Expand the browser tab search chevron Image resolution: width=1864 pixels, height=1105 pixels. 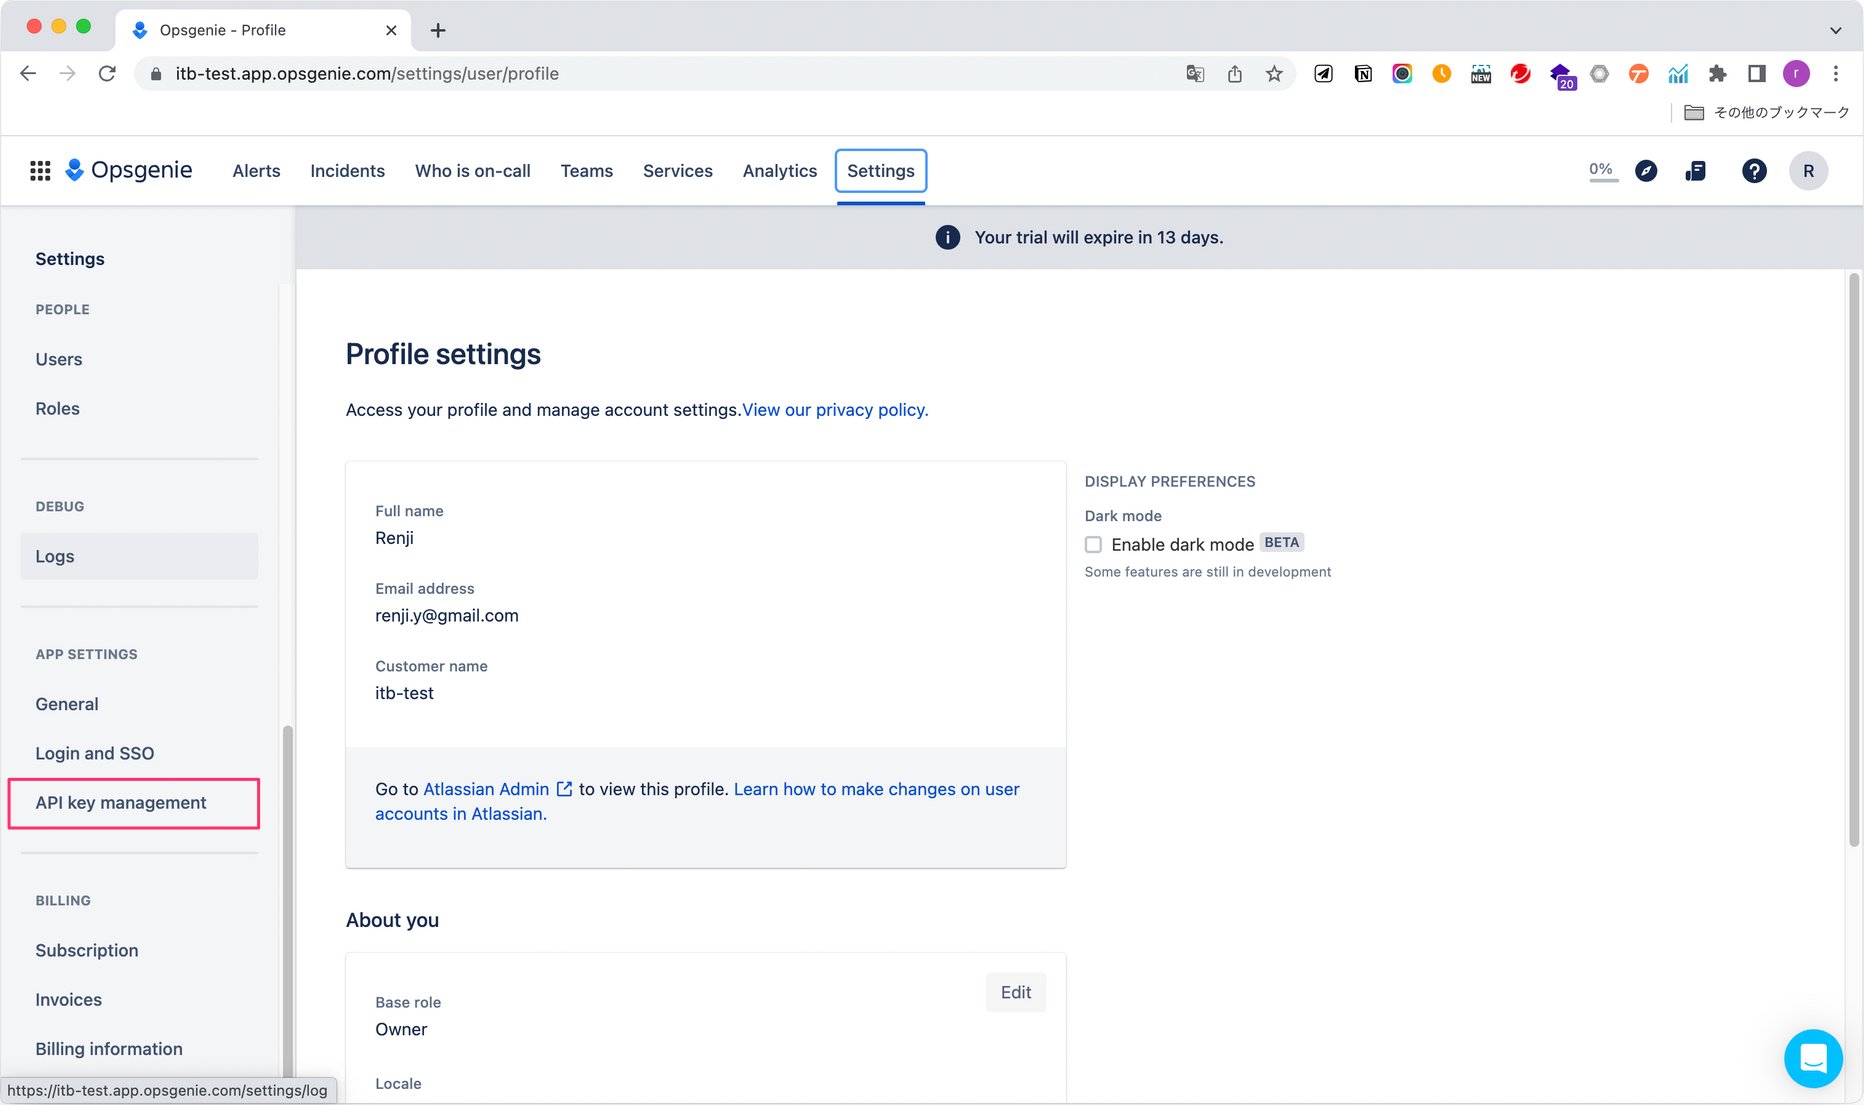coord(1835,30)
